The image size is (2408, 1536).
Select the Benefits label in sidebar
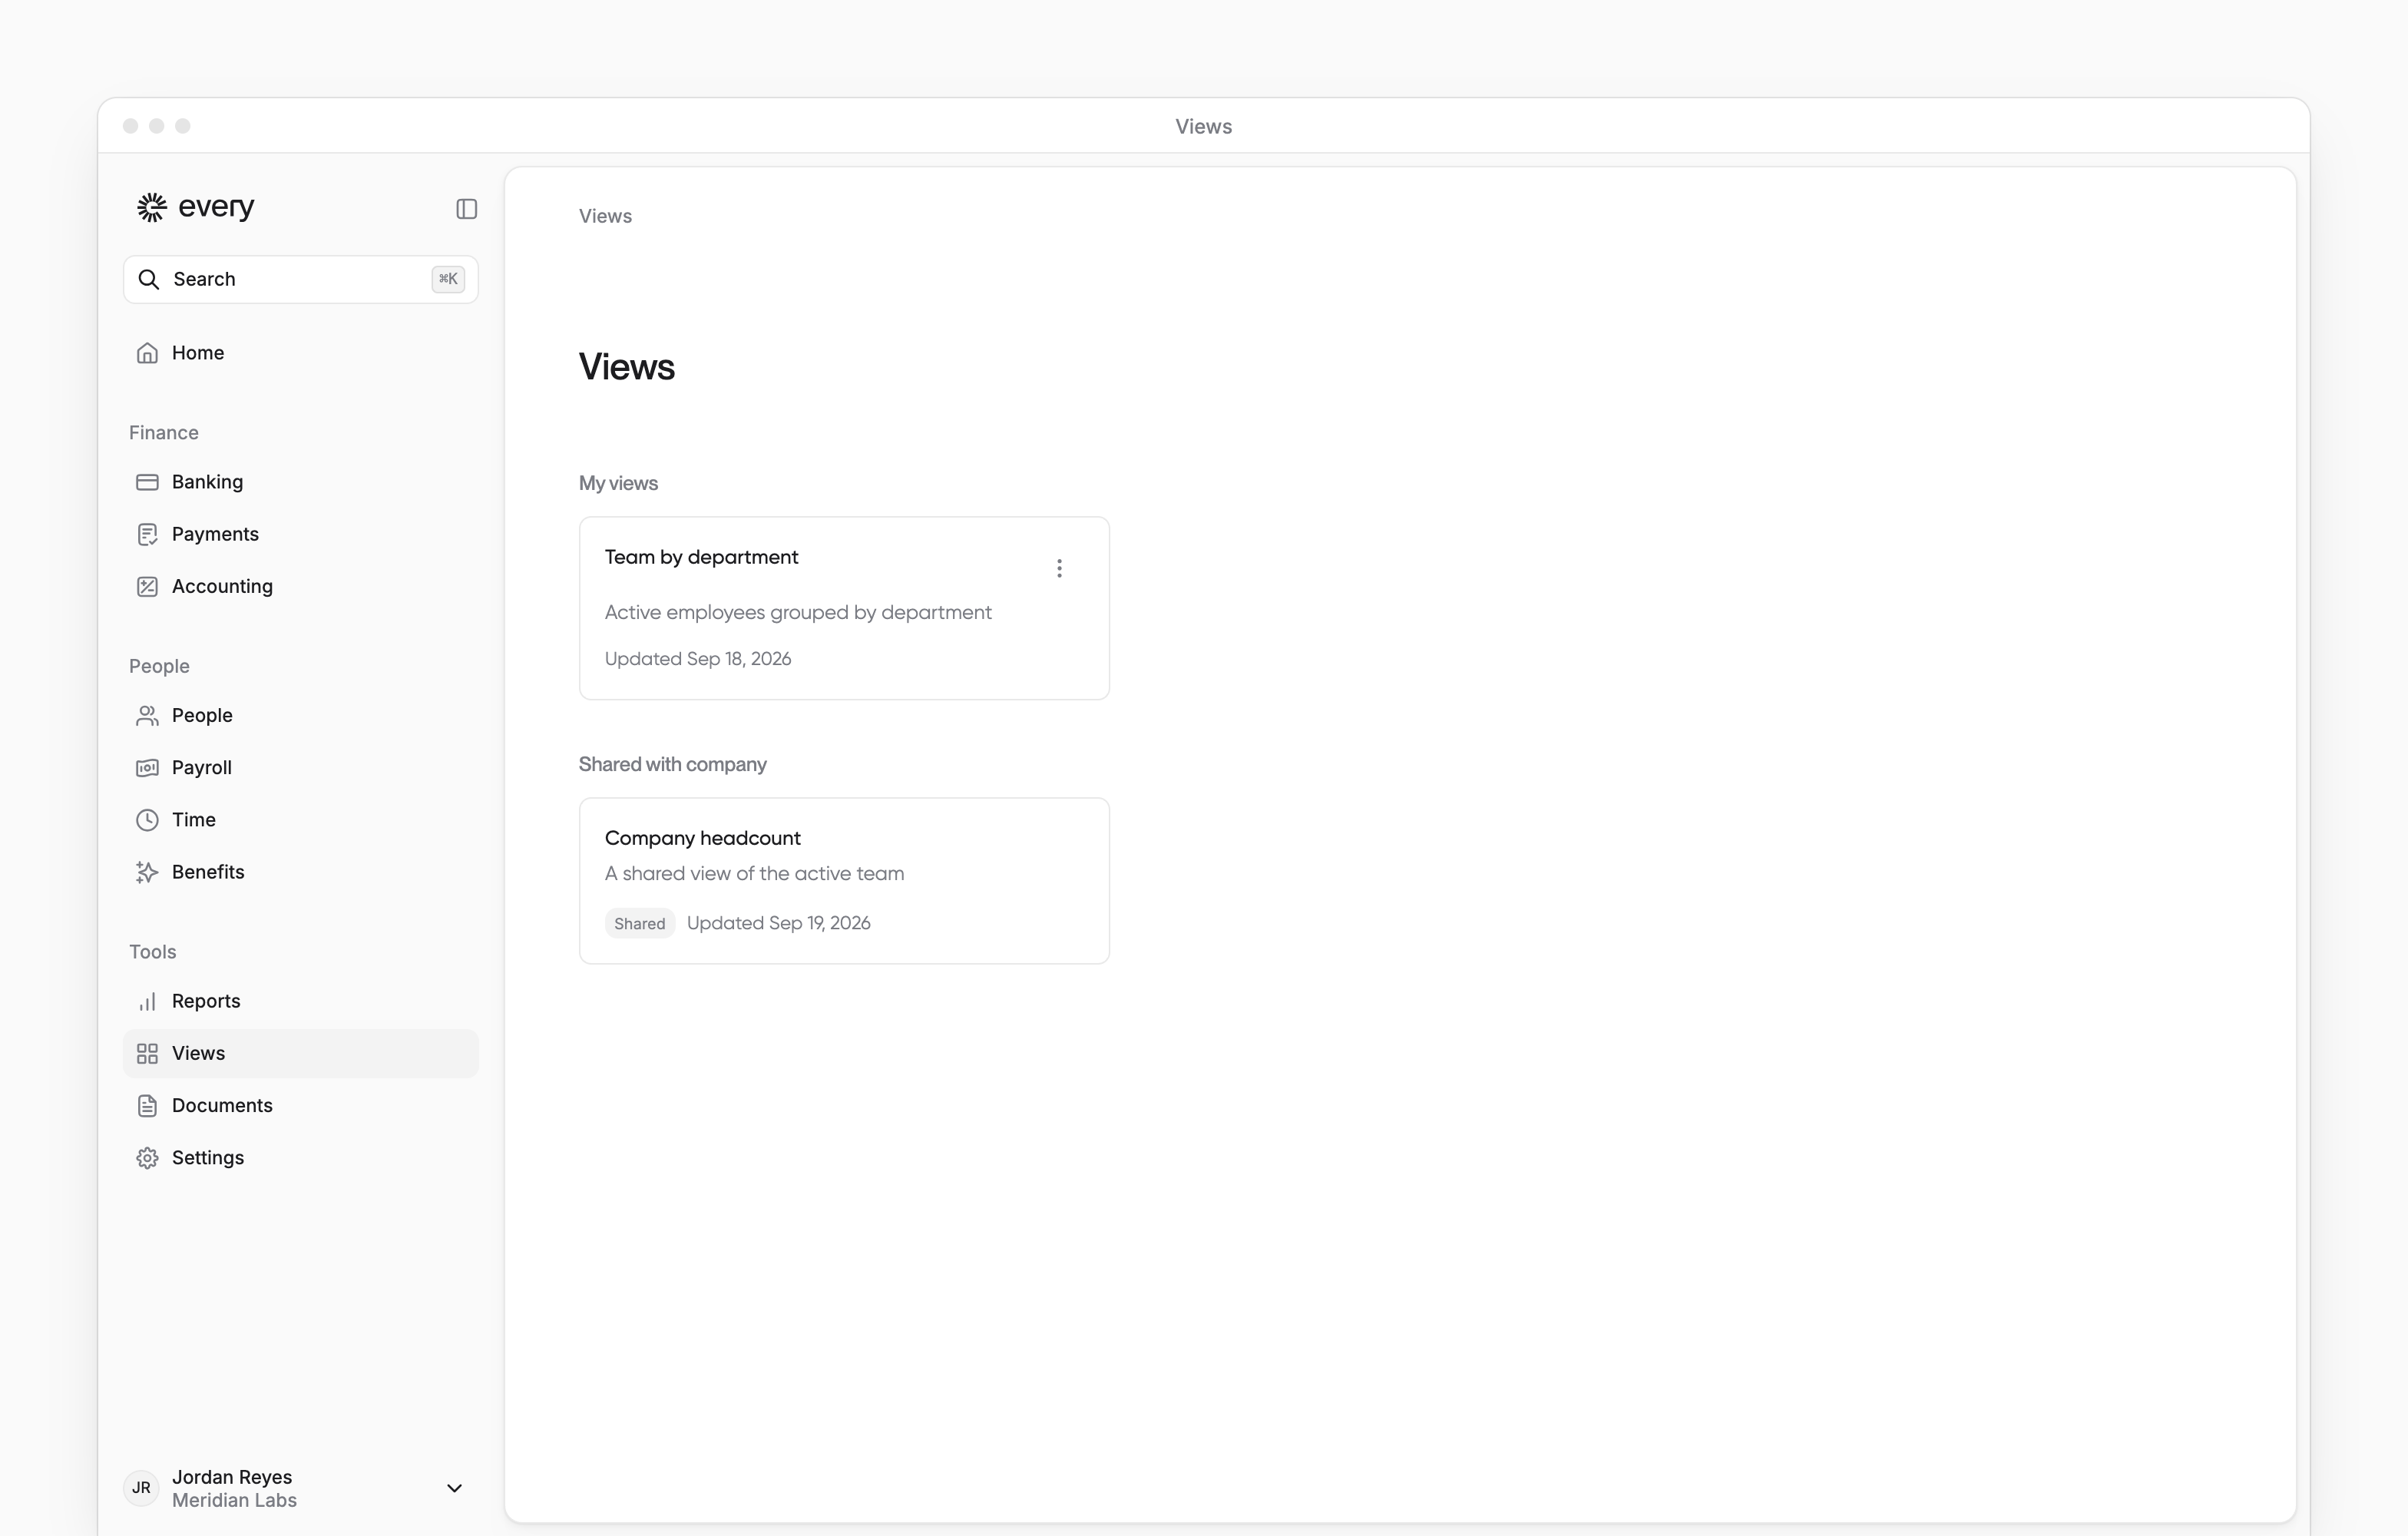tap(208, 872)
